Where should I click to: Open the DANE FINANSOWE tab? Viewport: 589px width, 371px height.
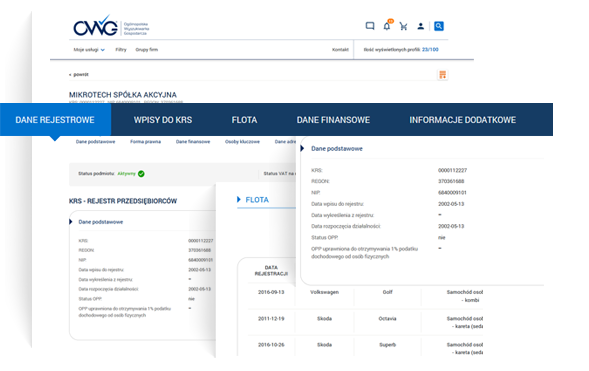[333, 120]
